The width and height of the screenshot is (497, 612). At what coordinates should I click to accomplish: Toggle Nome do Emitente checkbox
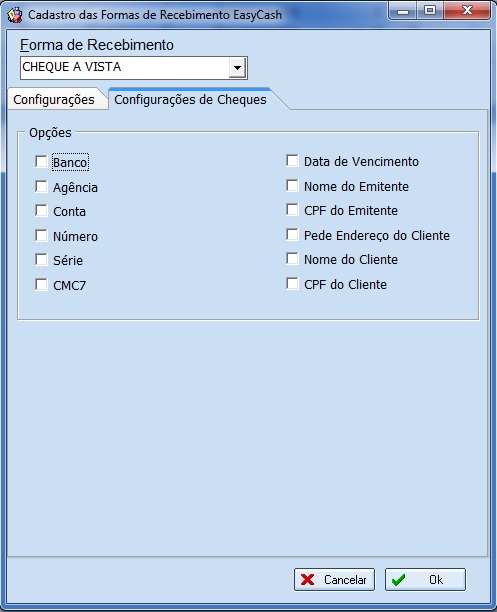292,185
